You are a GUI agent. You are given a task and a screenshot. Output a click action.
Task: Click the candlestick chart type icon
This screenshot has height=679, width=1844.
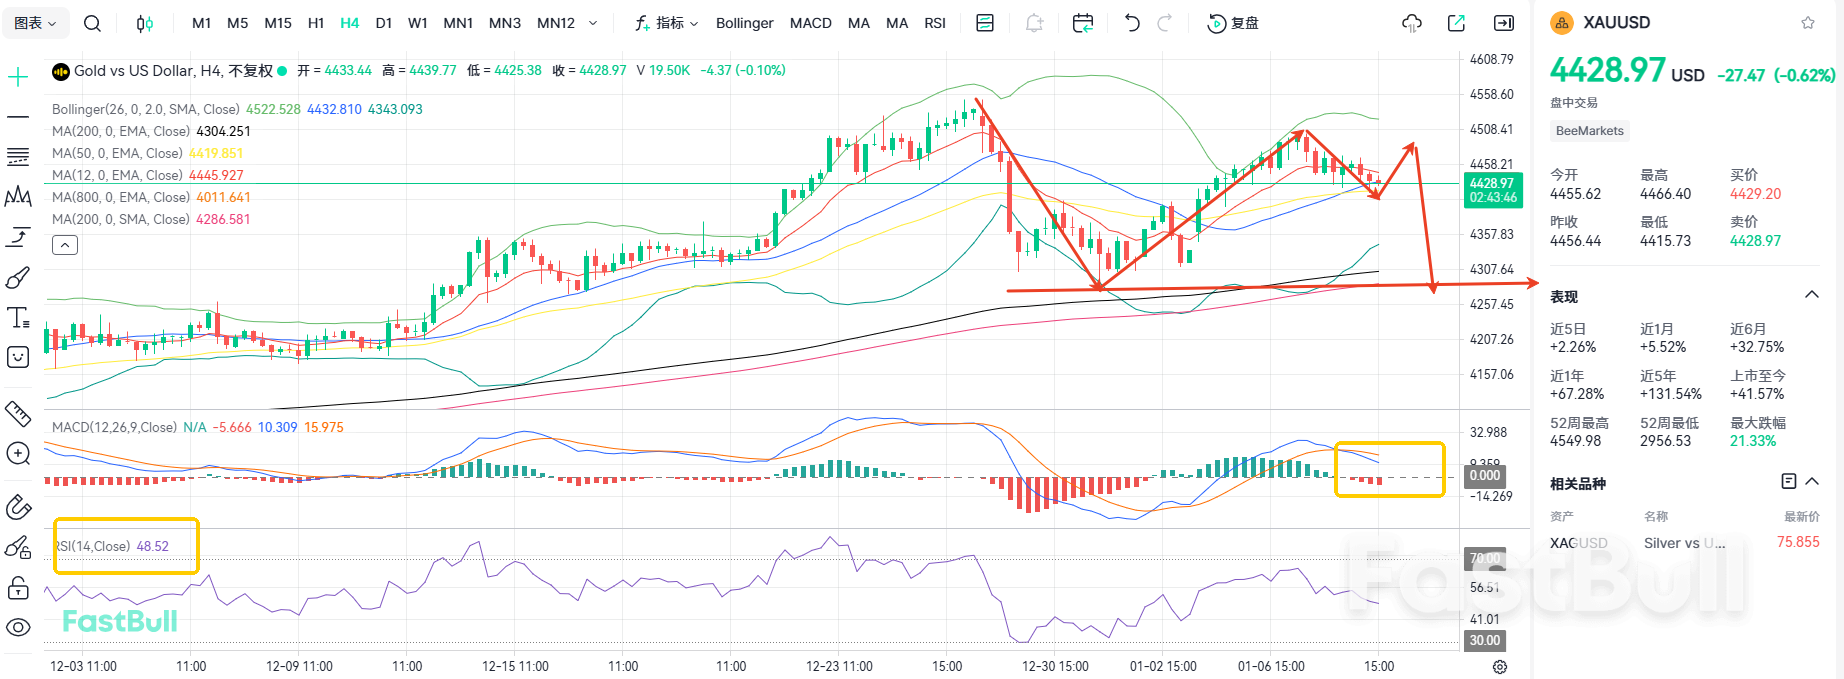tap(145, 23)
